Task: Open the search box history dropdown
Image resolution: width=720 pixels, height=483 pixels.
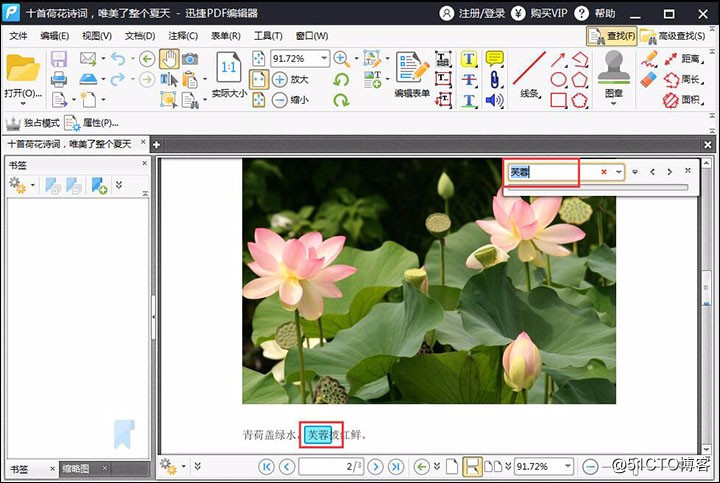Action: point(619,172)
